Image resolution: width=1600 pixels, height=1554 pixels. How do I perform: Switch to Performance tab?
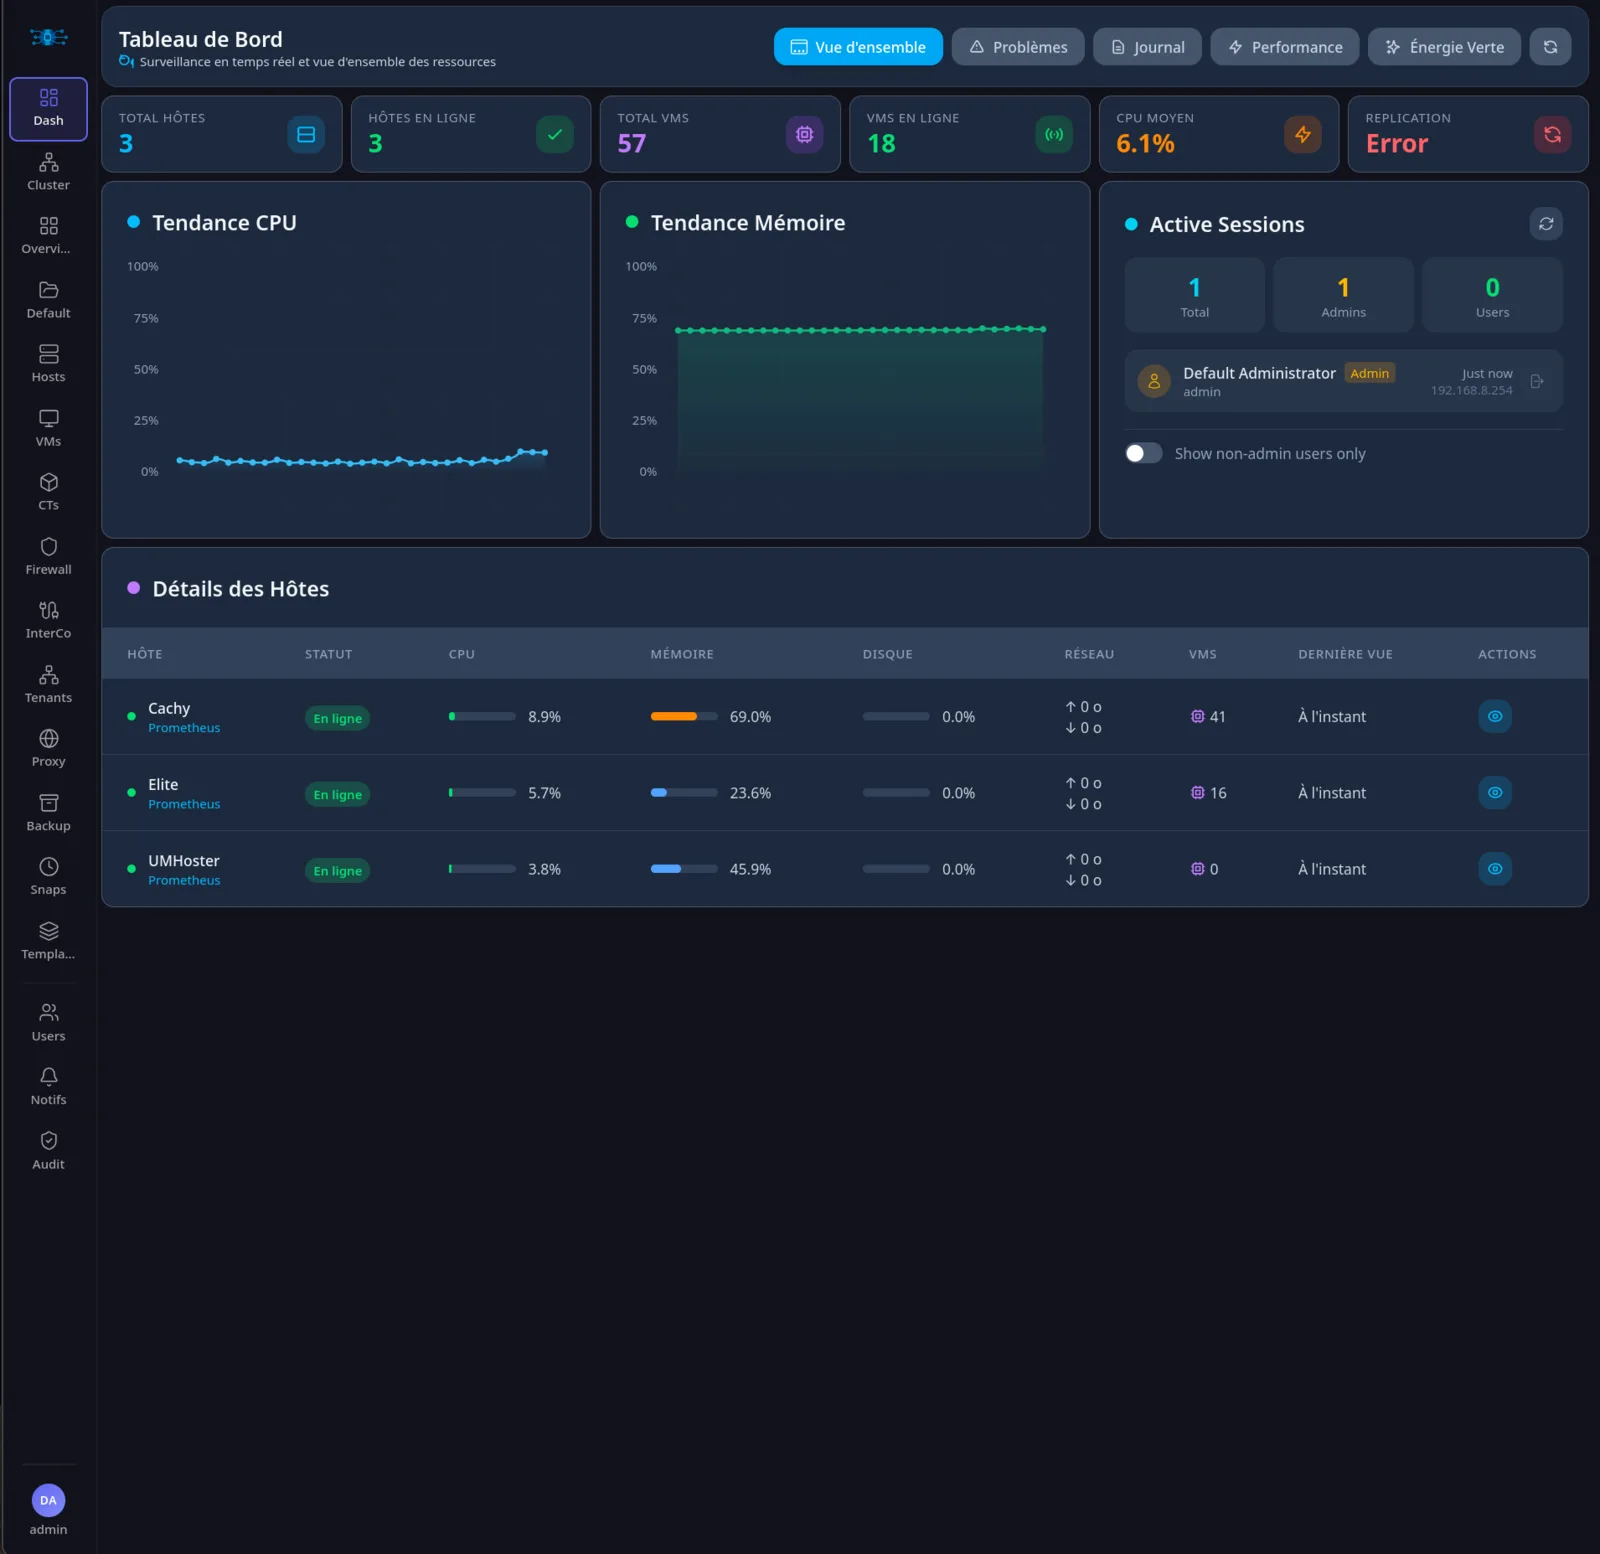click(x=1285, y=47)
